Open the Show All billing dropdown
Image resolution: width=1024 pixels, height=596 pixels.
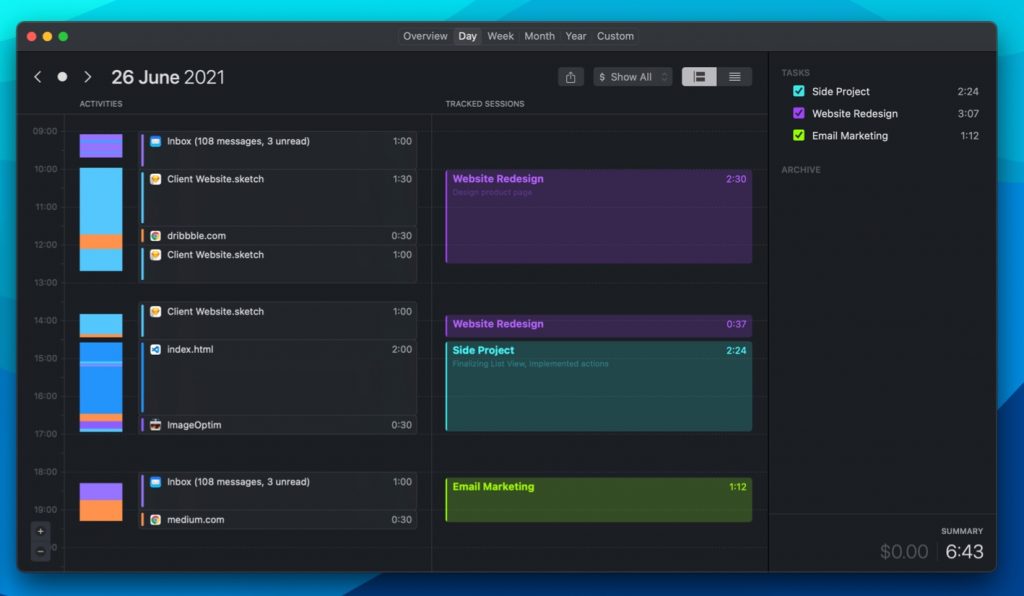pyautogui.click(x=632, y=77)
